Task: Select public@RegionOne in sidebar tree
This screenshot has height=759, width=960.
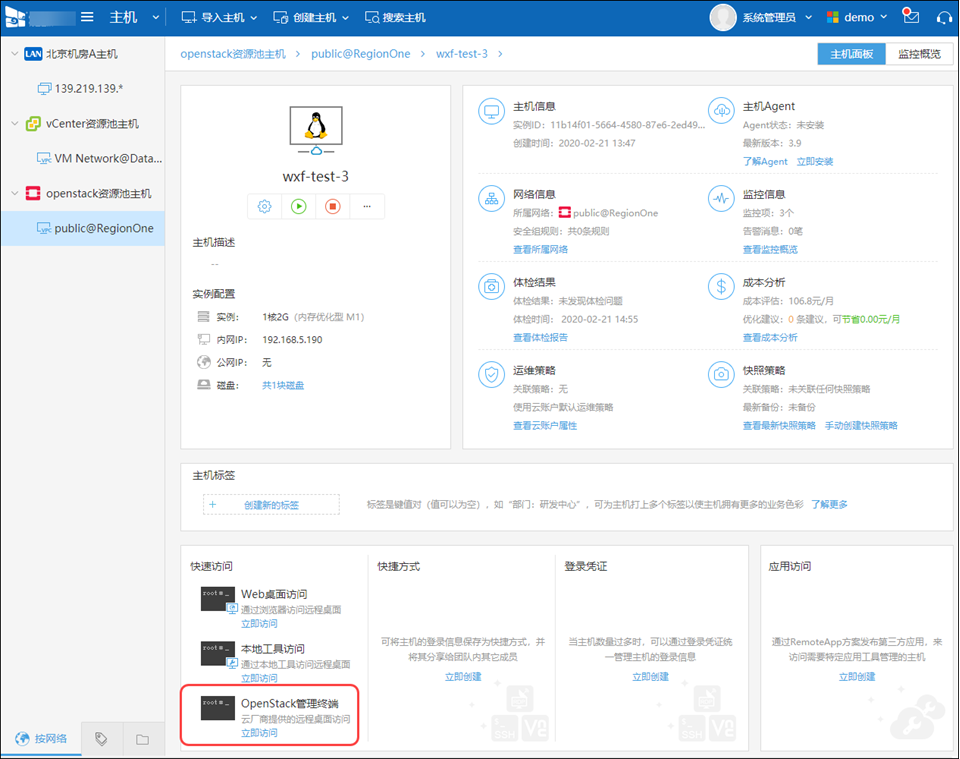Action: pyautogui.click(x=83, y=228)
